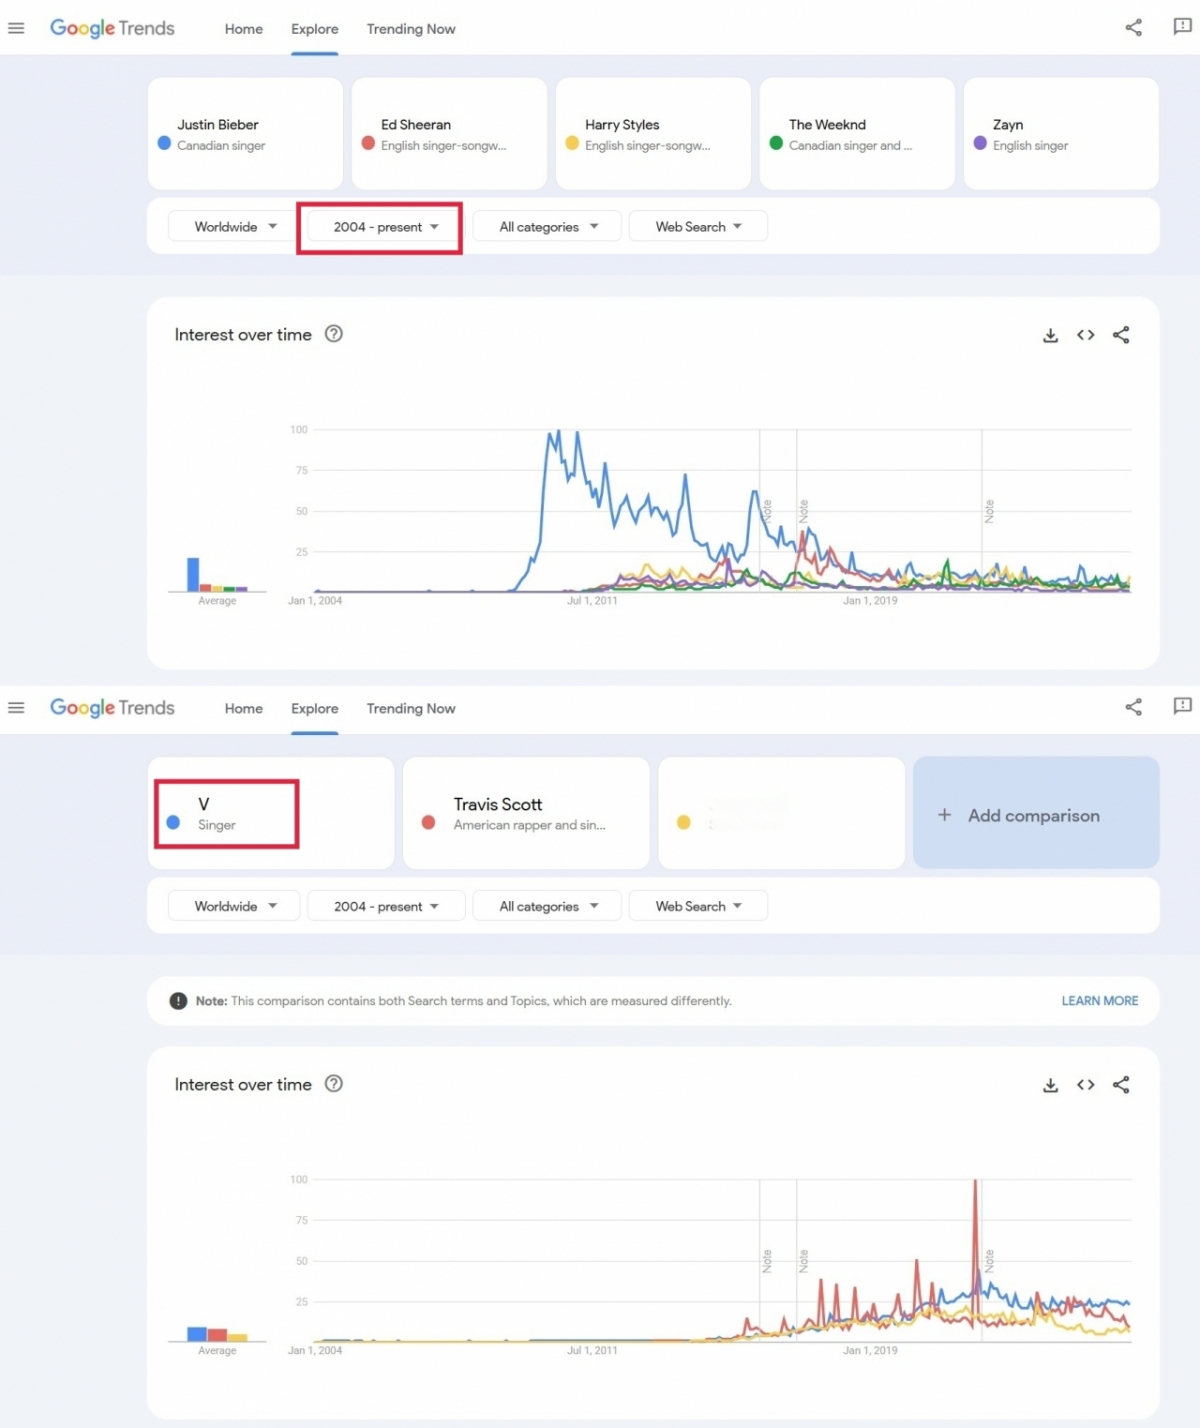
Task: Click the Add comparison button
Action: (x=1035, y=813)
